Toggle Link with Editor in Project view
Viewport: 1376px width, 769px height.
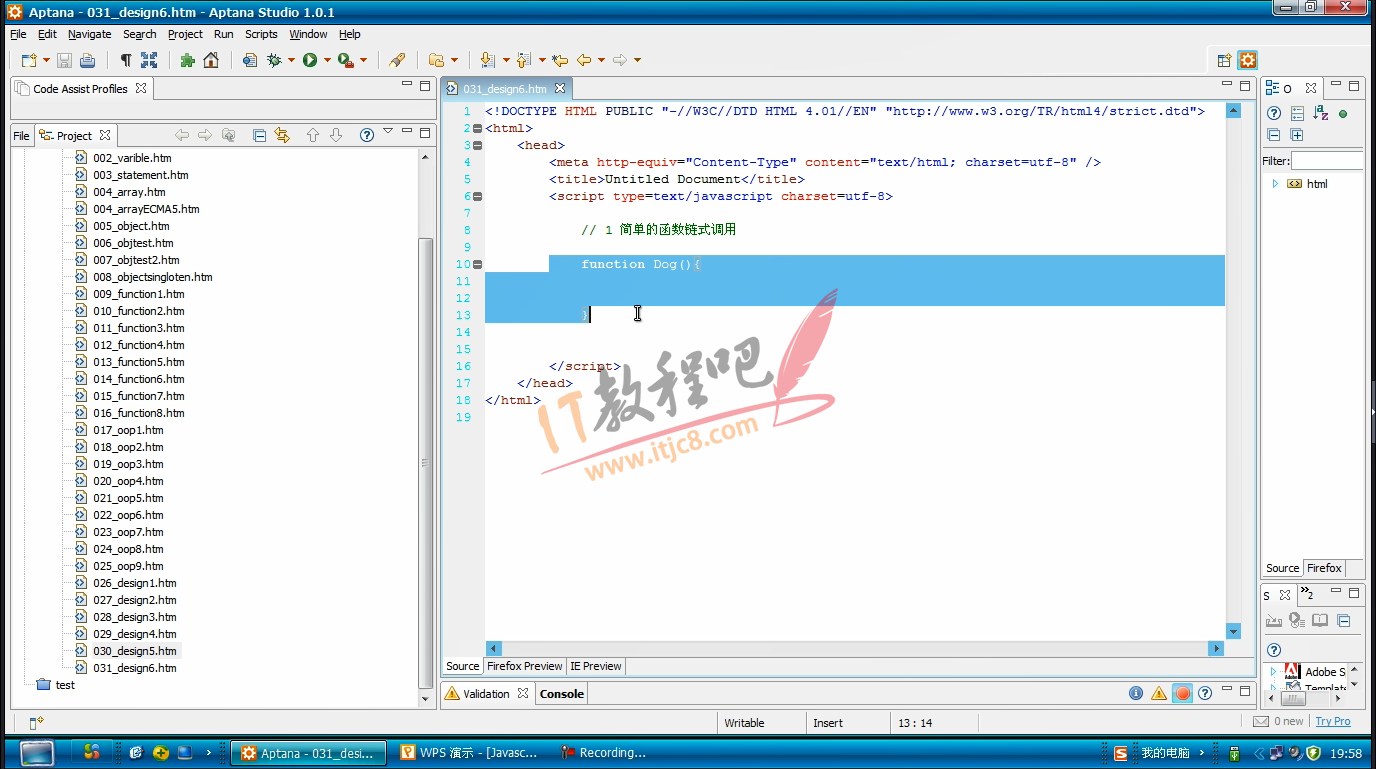click(282, 135)
